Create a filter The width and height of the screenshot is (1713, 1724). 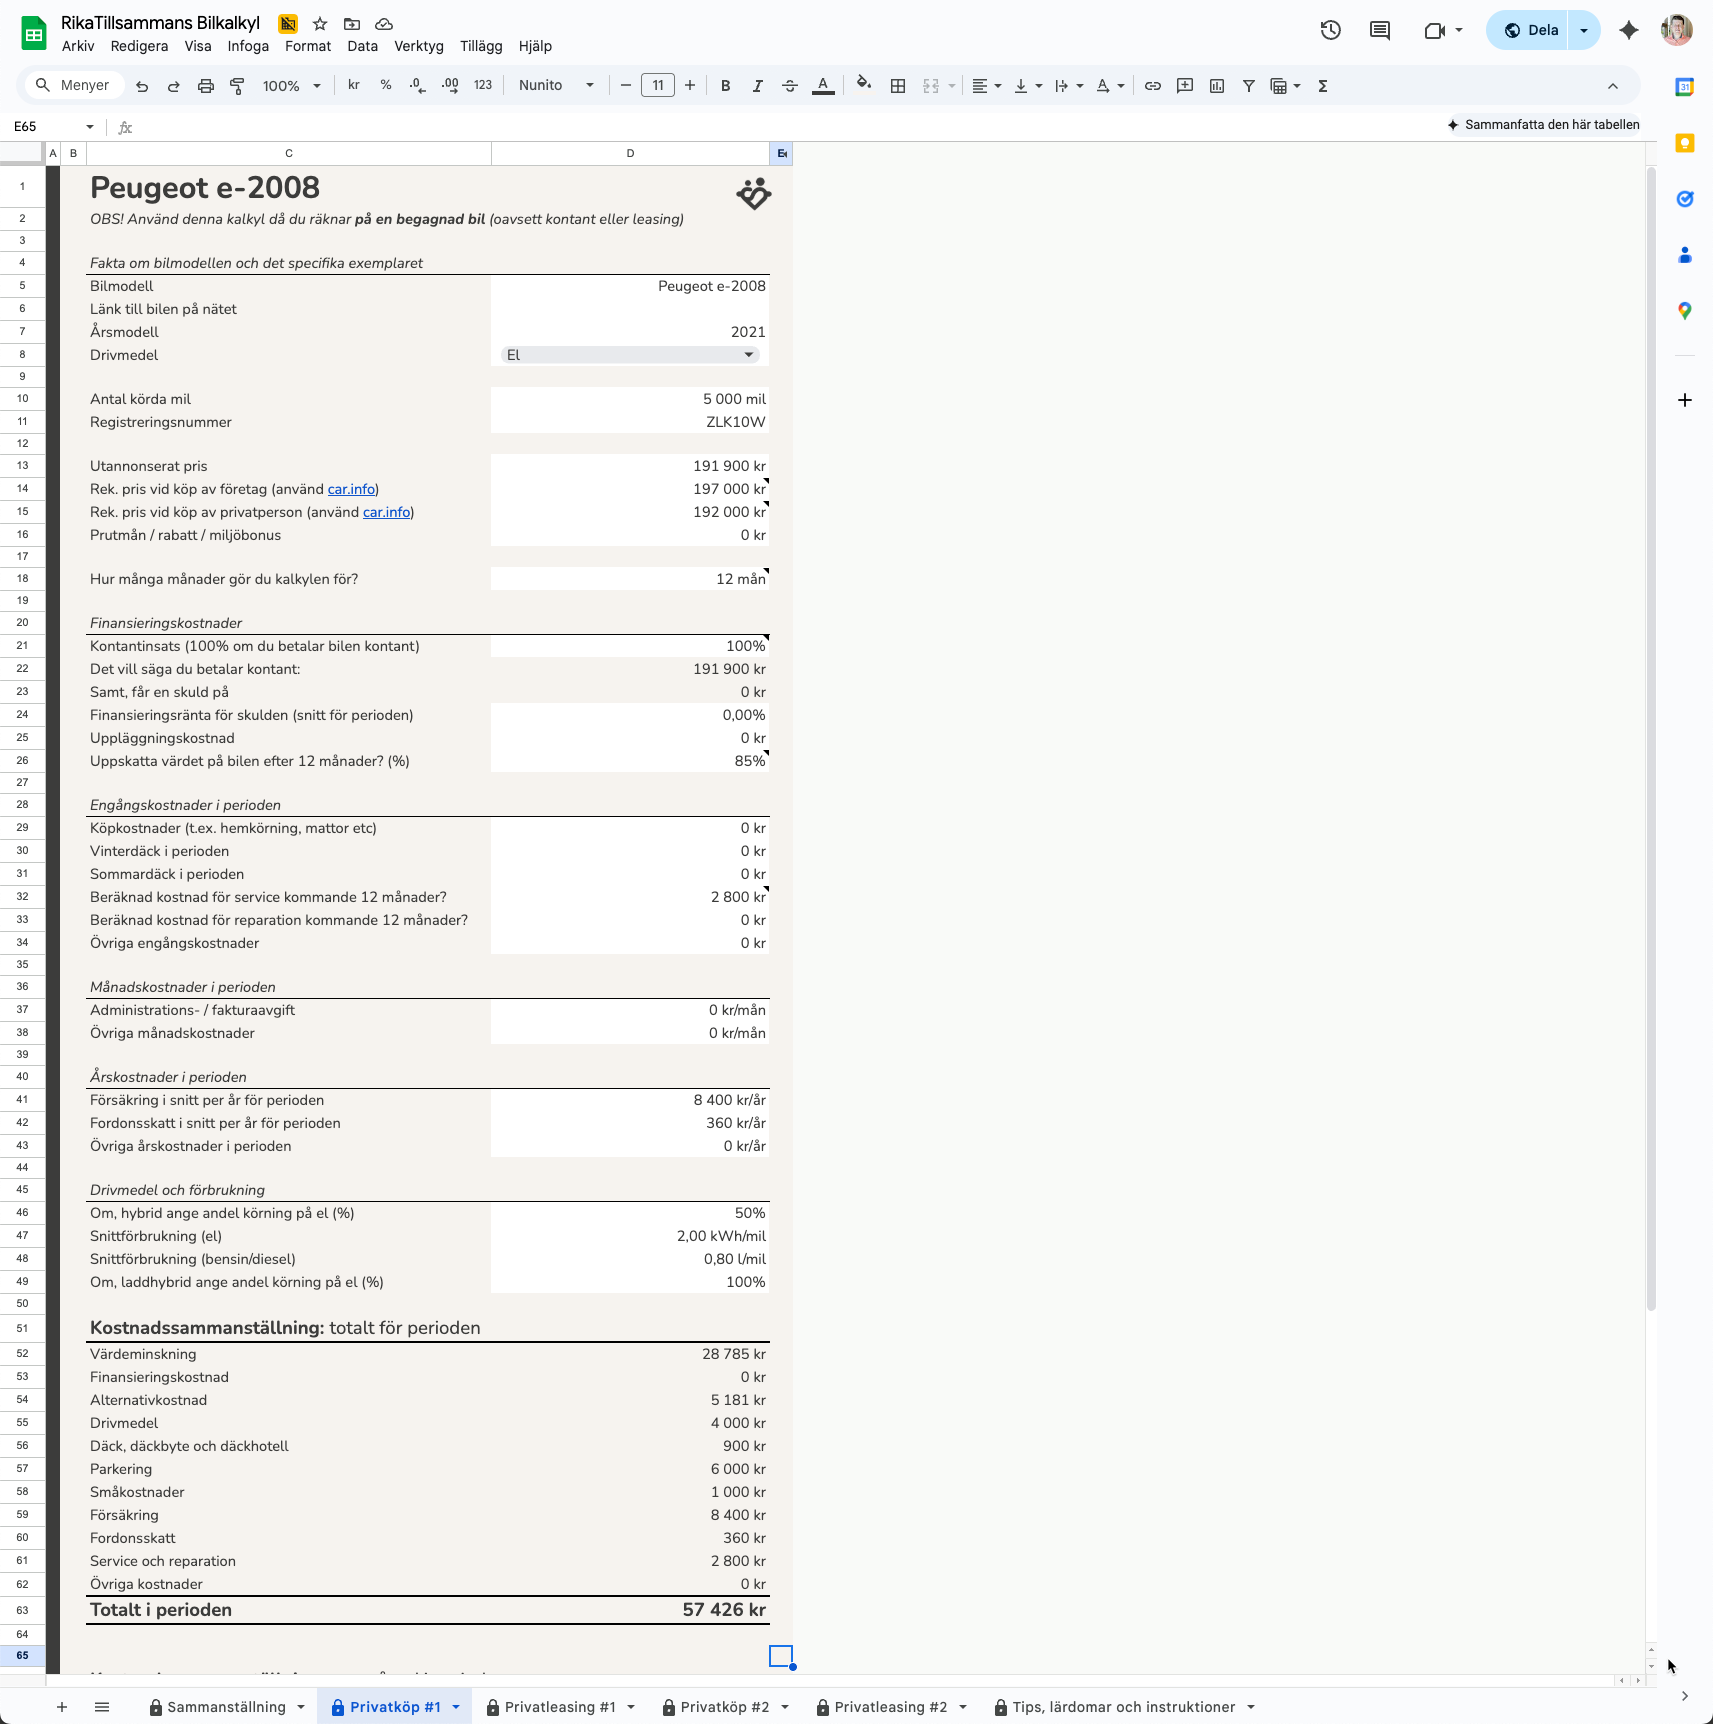click(x=1249, y=86)
